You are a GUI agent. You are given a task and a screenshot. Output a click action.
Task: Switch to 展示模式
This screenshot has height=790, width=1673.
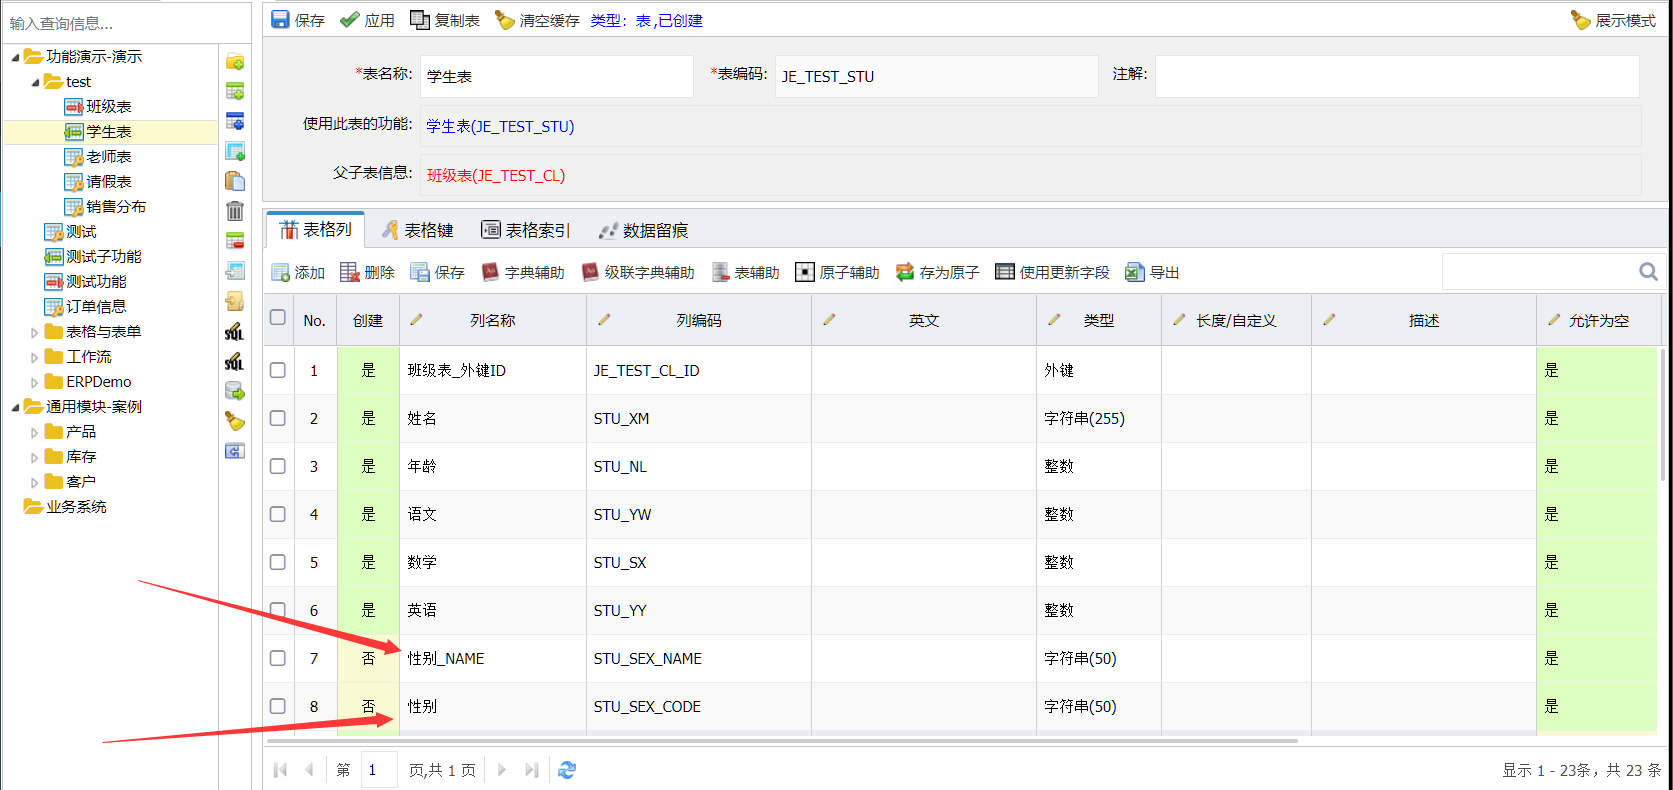(1613, 20)
